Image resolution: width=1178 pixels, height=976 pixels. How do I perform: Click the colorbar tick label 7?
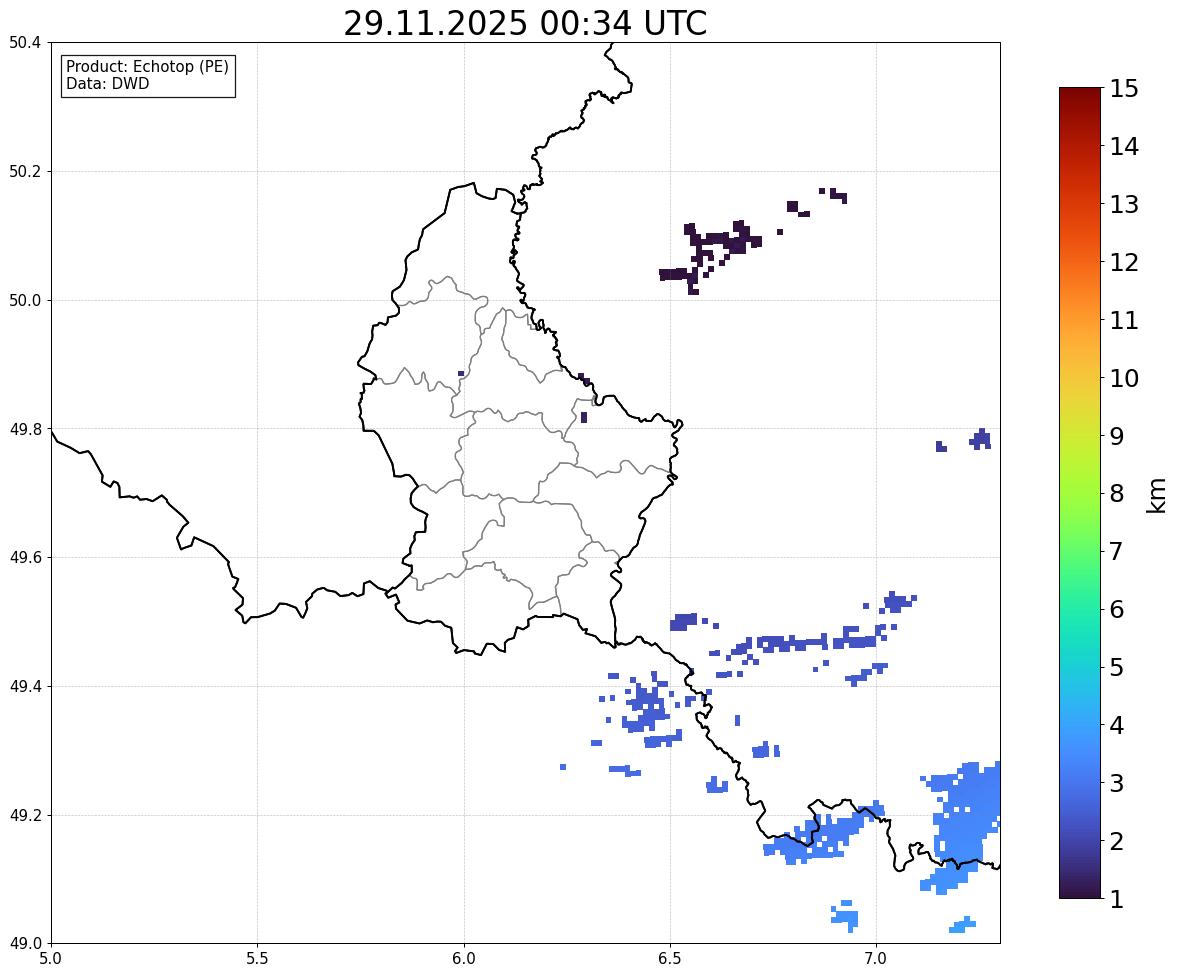[1117, 551]
